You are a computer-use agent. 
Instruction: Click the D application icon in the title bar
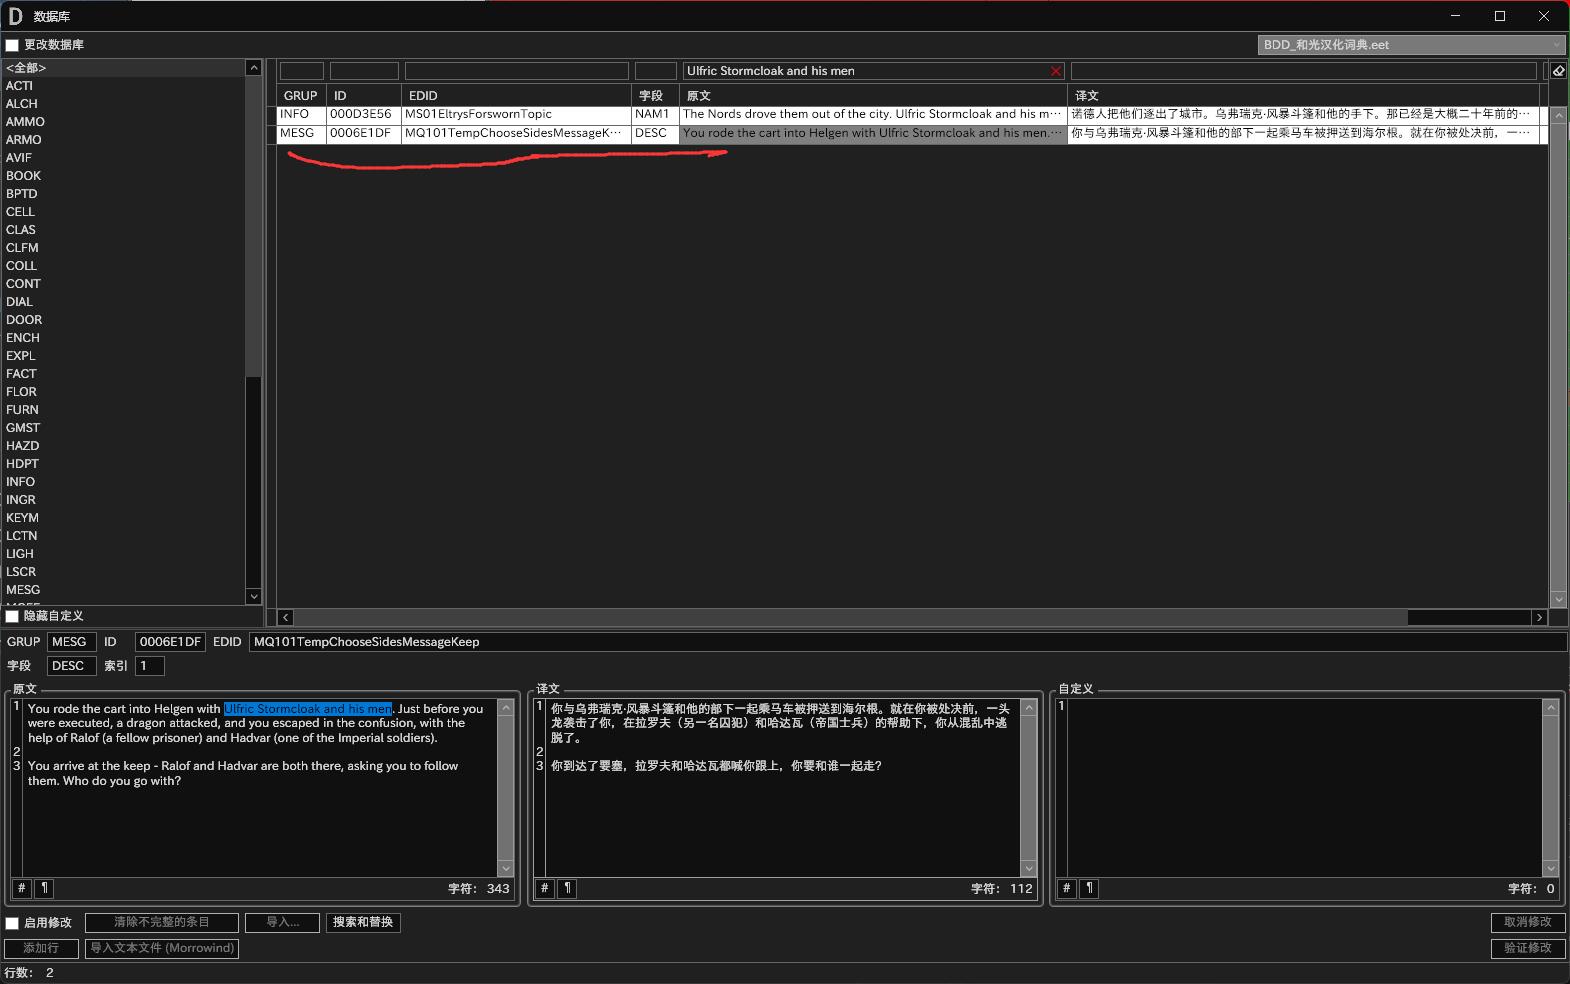pyautogui.click(x=16, y=16)
